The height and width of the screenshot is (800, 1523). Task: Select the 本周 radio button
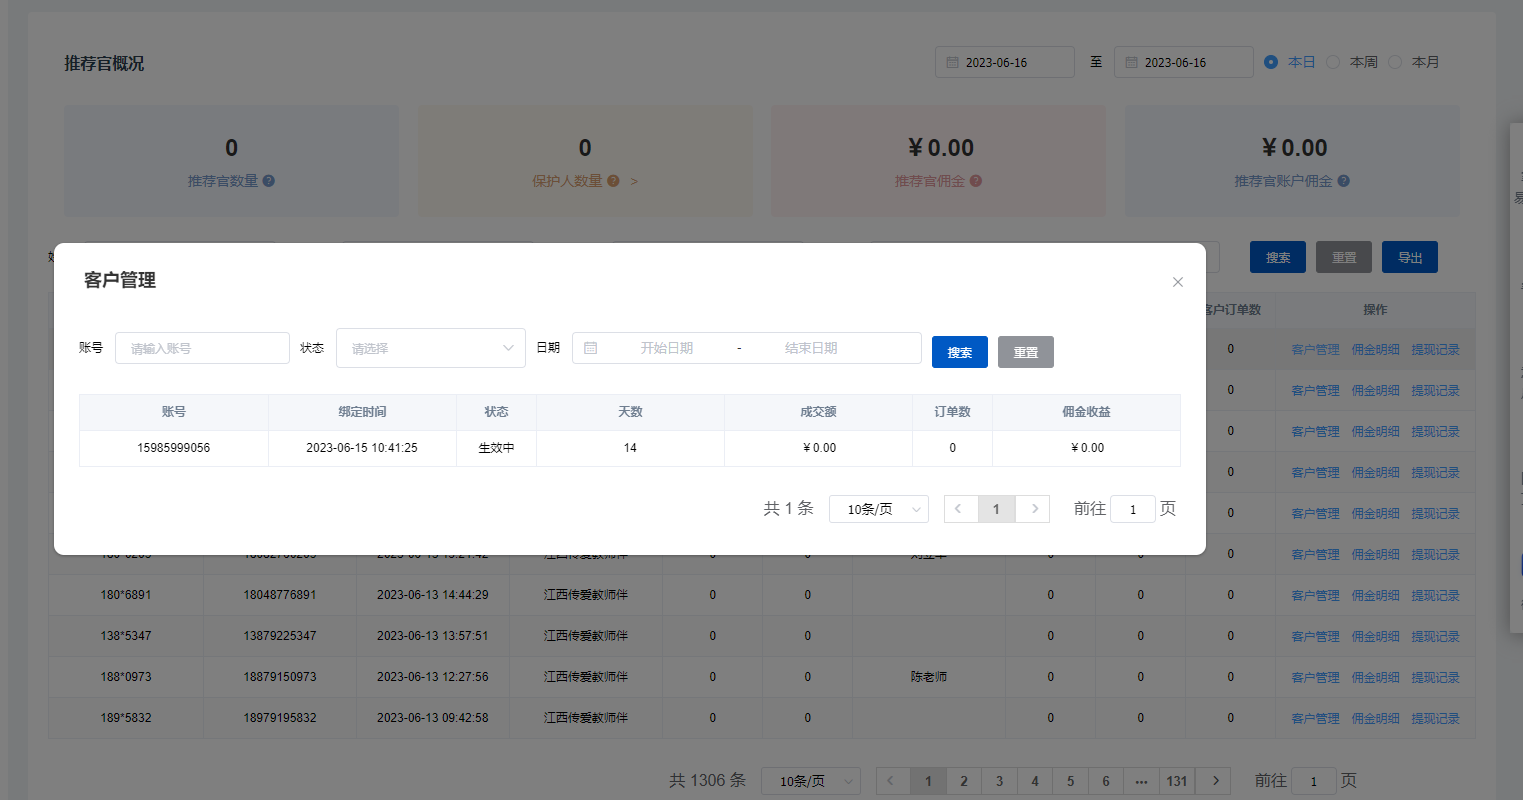coord(1333,62)
